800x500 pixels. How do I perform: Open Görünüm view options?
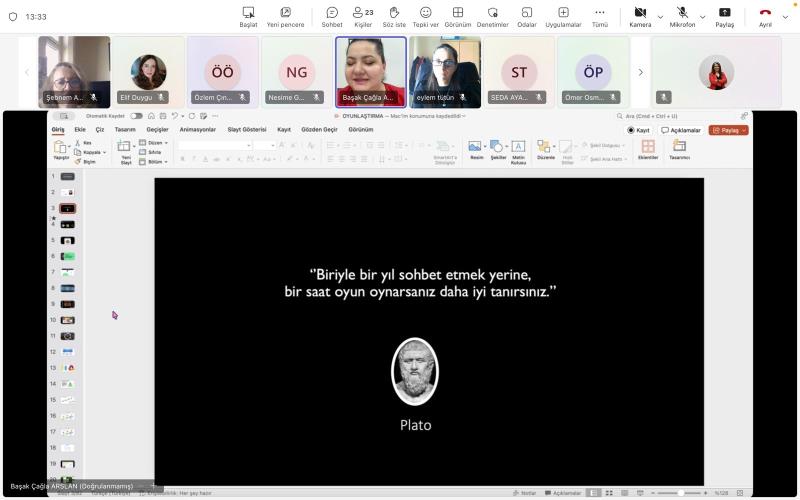click(457, 16)
